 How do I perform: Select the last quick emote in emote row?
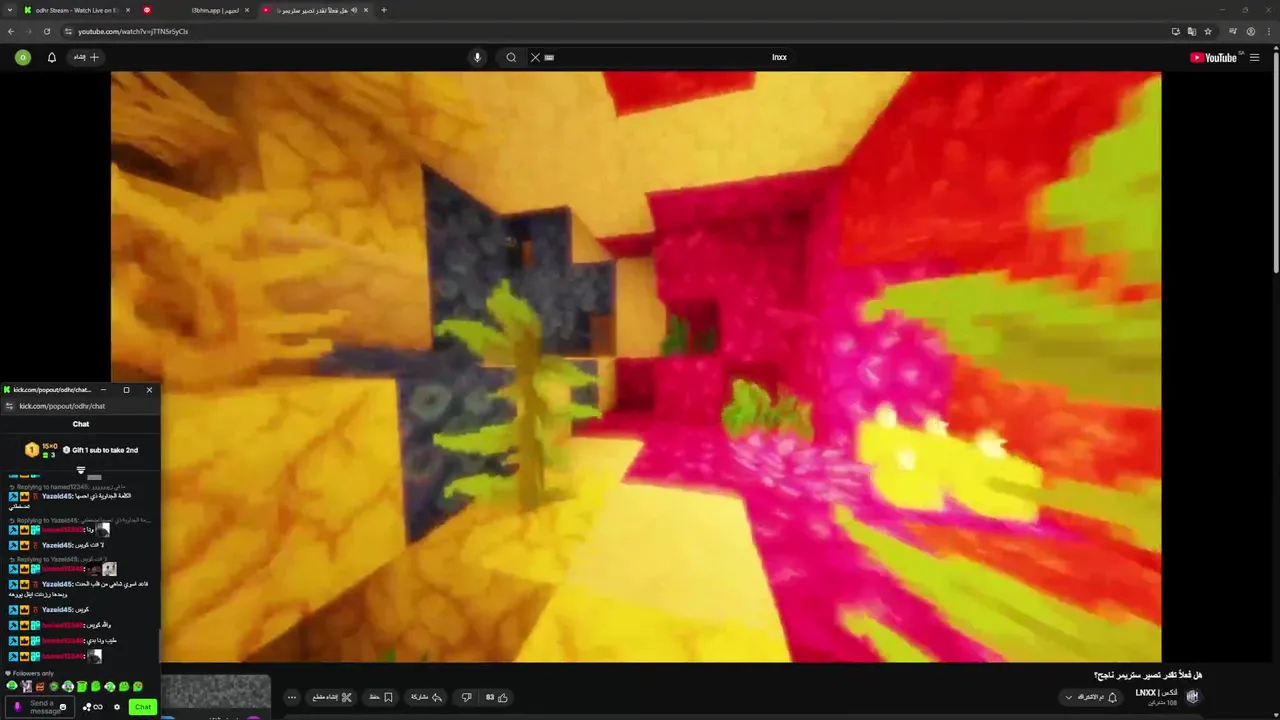point(138,686)
